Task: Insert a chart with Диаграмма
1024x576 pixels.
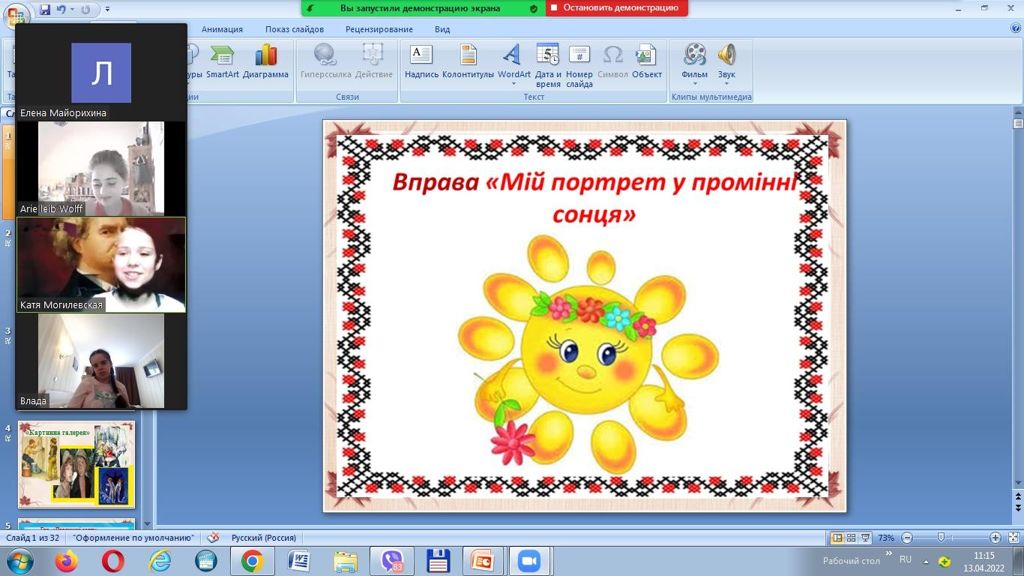Action: [x=265, y=61]
